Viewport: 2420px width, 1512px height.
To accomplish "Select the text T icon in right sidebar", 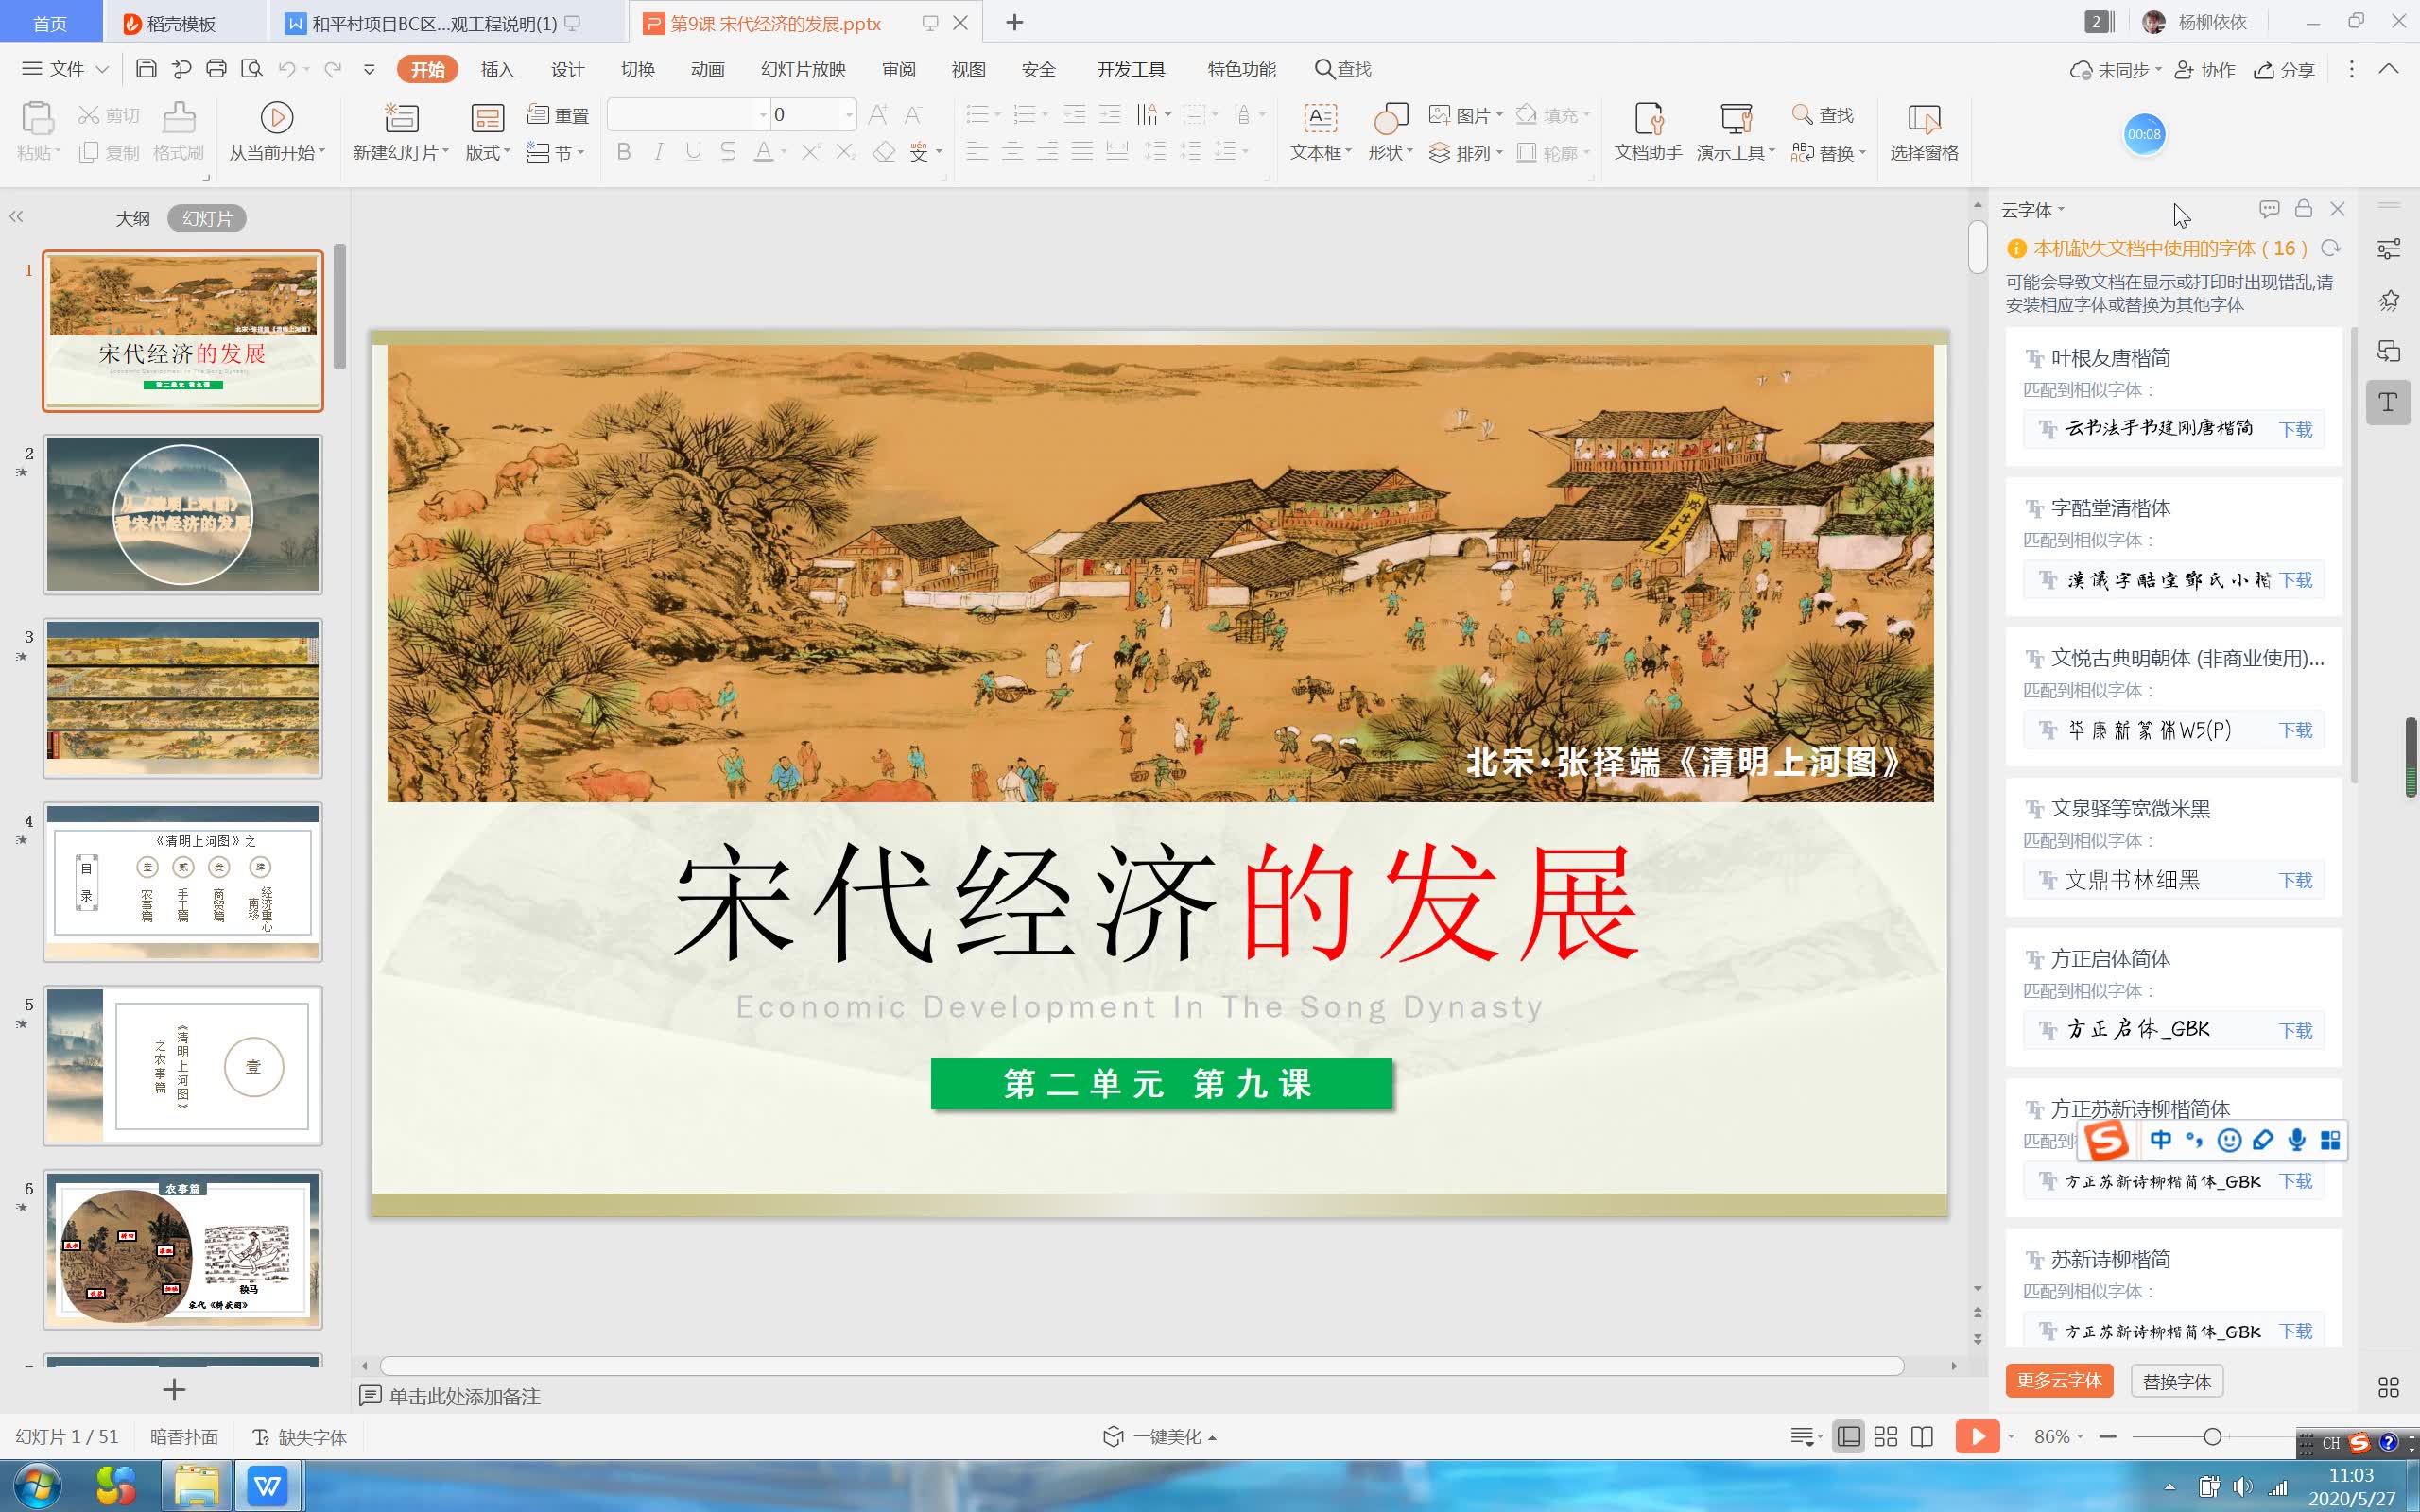I will [x=2388, y=402].
